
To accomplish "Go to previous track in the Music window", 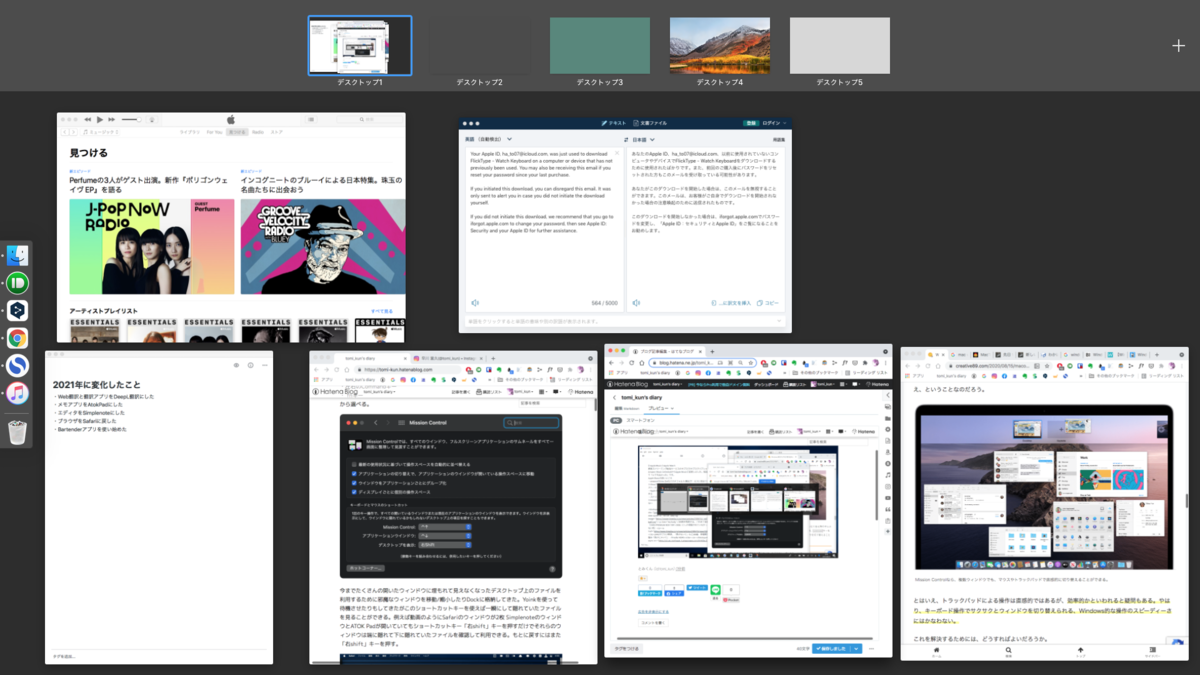I will [x=88, y=120].
